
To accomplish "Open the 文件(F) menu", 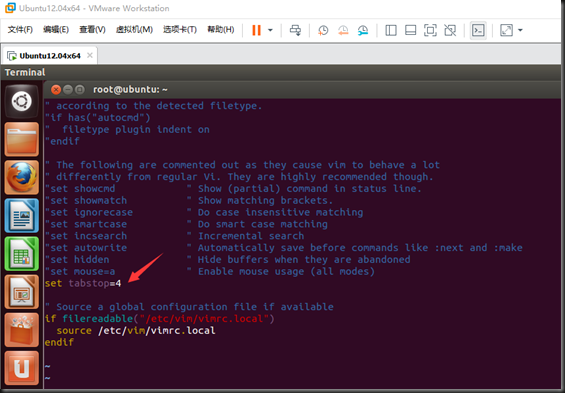I will click(x=20, y=30).
